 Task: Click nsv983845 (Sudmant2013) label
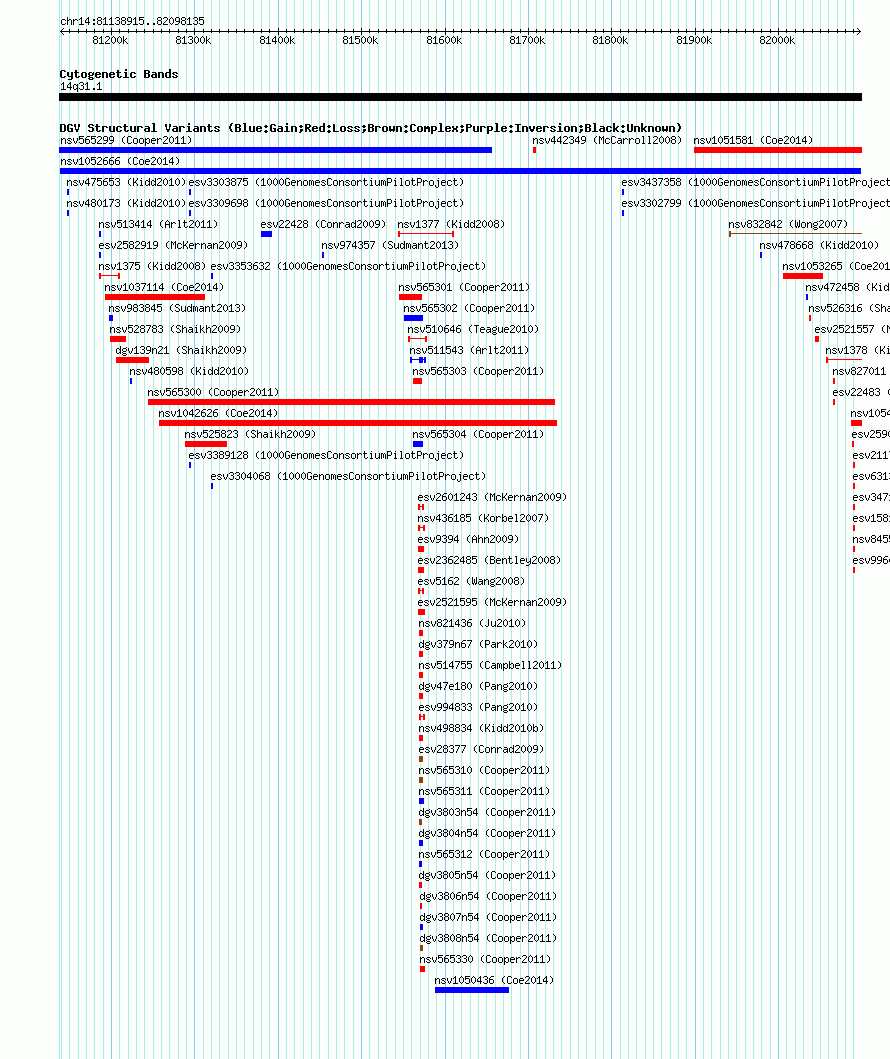(178, 308)
